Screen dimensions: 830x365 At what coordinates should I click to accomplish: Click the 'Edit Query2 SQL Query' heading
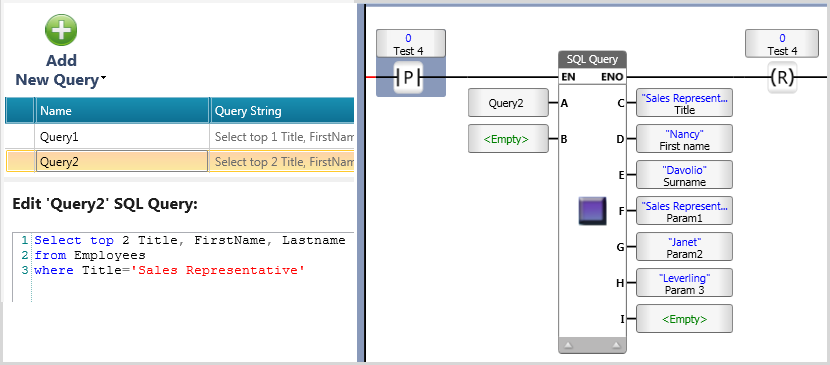pos(105,204)
